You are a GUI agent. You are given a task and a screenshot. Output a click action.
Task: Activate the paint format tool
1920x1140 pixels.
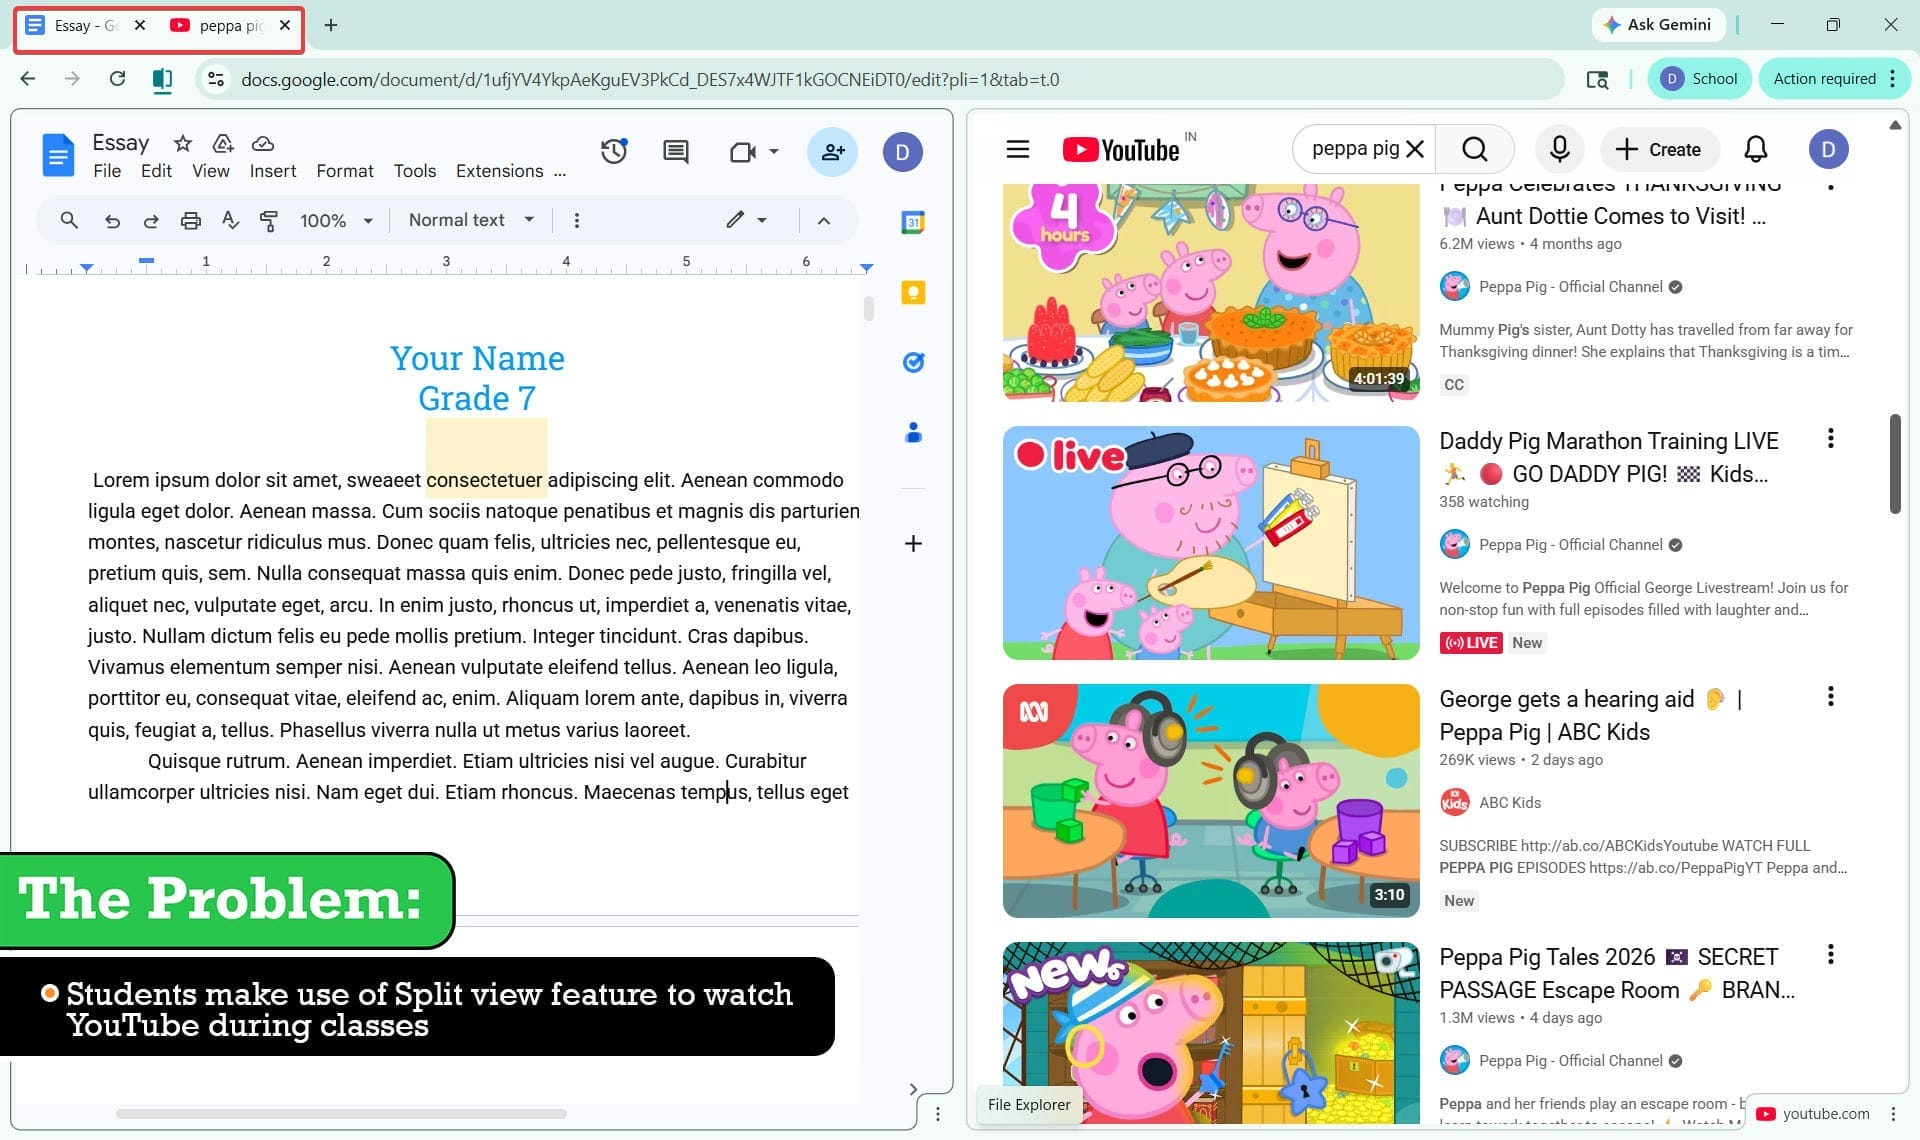pos(268,221)
